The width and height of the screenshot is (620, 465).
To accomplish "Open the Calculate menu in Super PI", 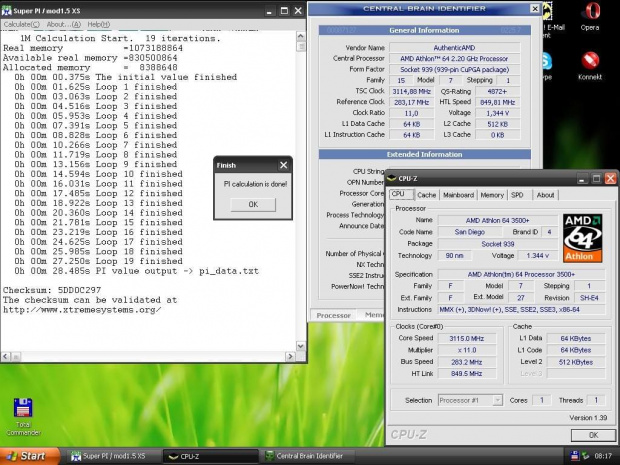I will pos(21,25).
